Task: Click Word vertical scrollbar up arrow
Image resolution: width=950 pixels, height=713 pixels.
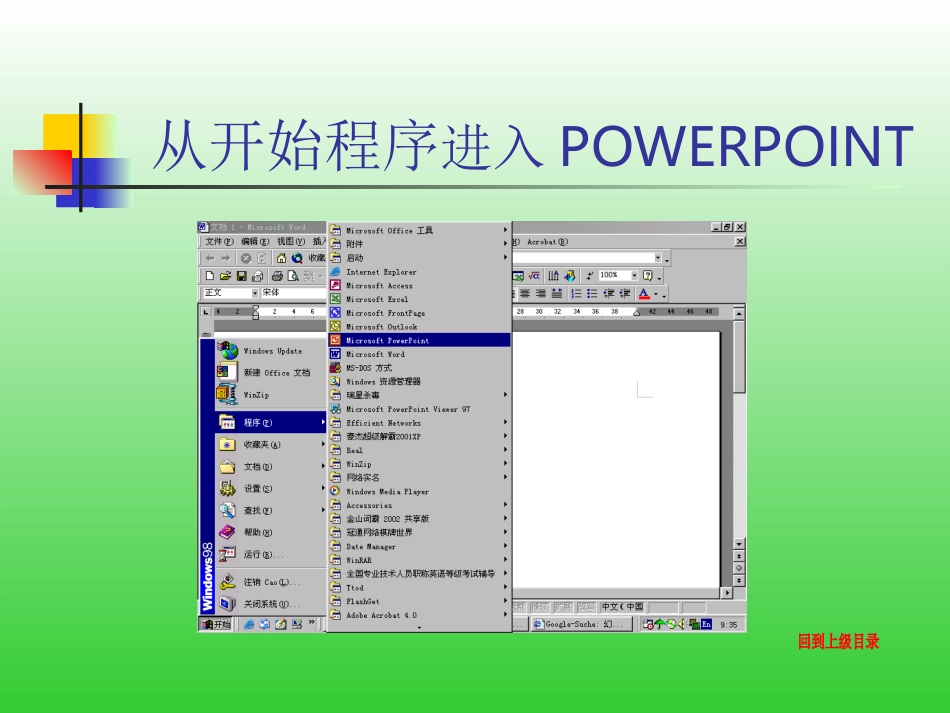Action: point(739,313)
